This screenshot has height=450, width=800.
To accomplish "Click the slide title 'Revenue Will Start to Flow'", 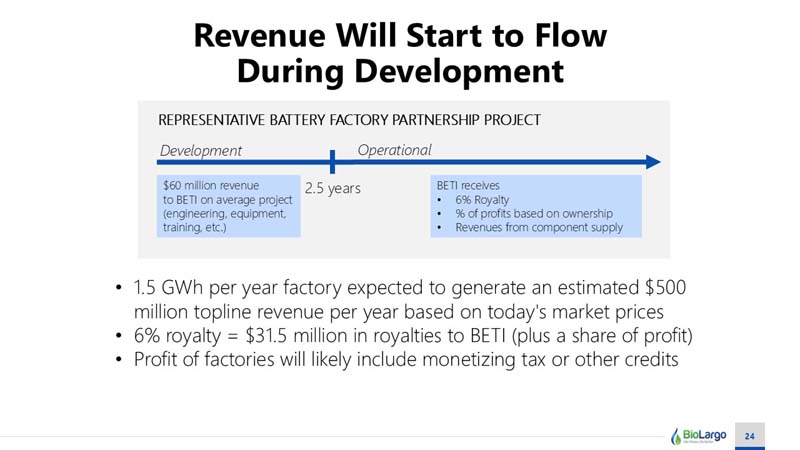I will (400, 35).
